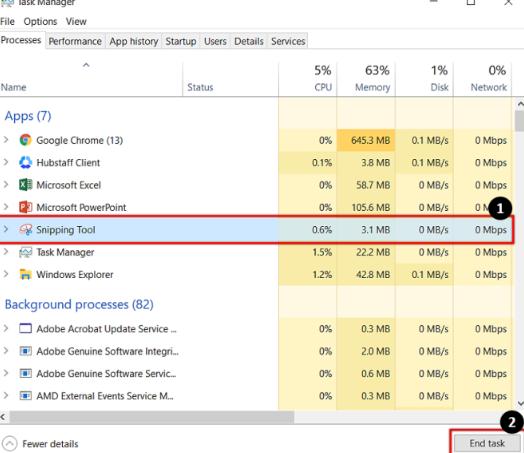Expand the Adobe Genuine Software Integri... row
This screenshot has width=524, height=453.
(x=6, y=351)
